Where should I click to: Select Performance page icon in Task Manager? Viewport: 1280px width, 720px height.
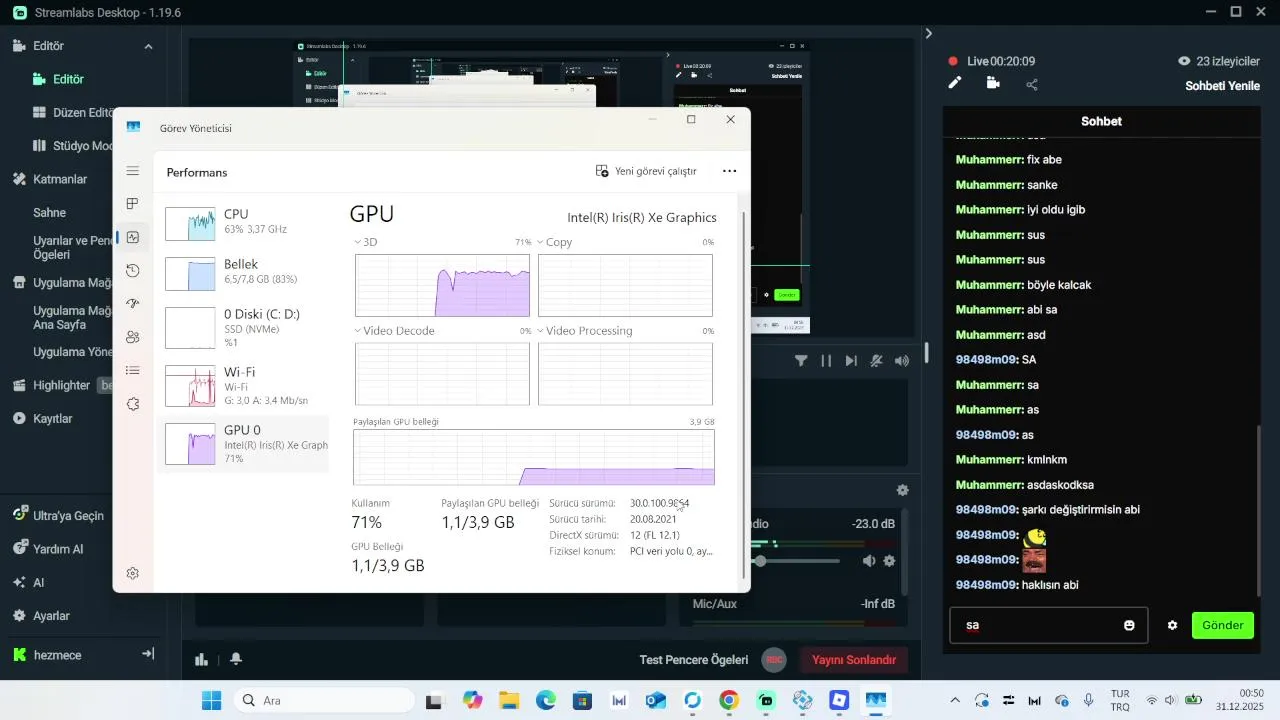(132, 237)
